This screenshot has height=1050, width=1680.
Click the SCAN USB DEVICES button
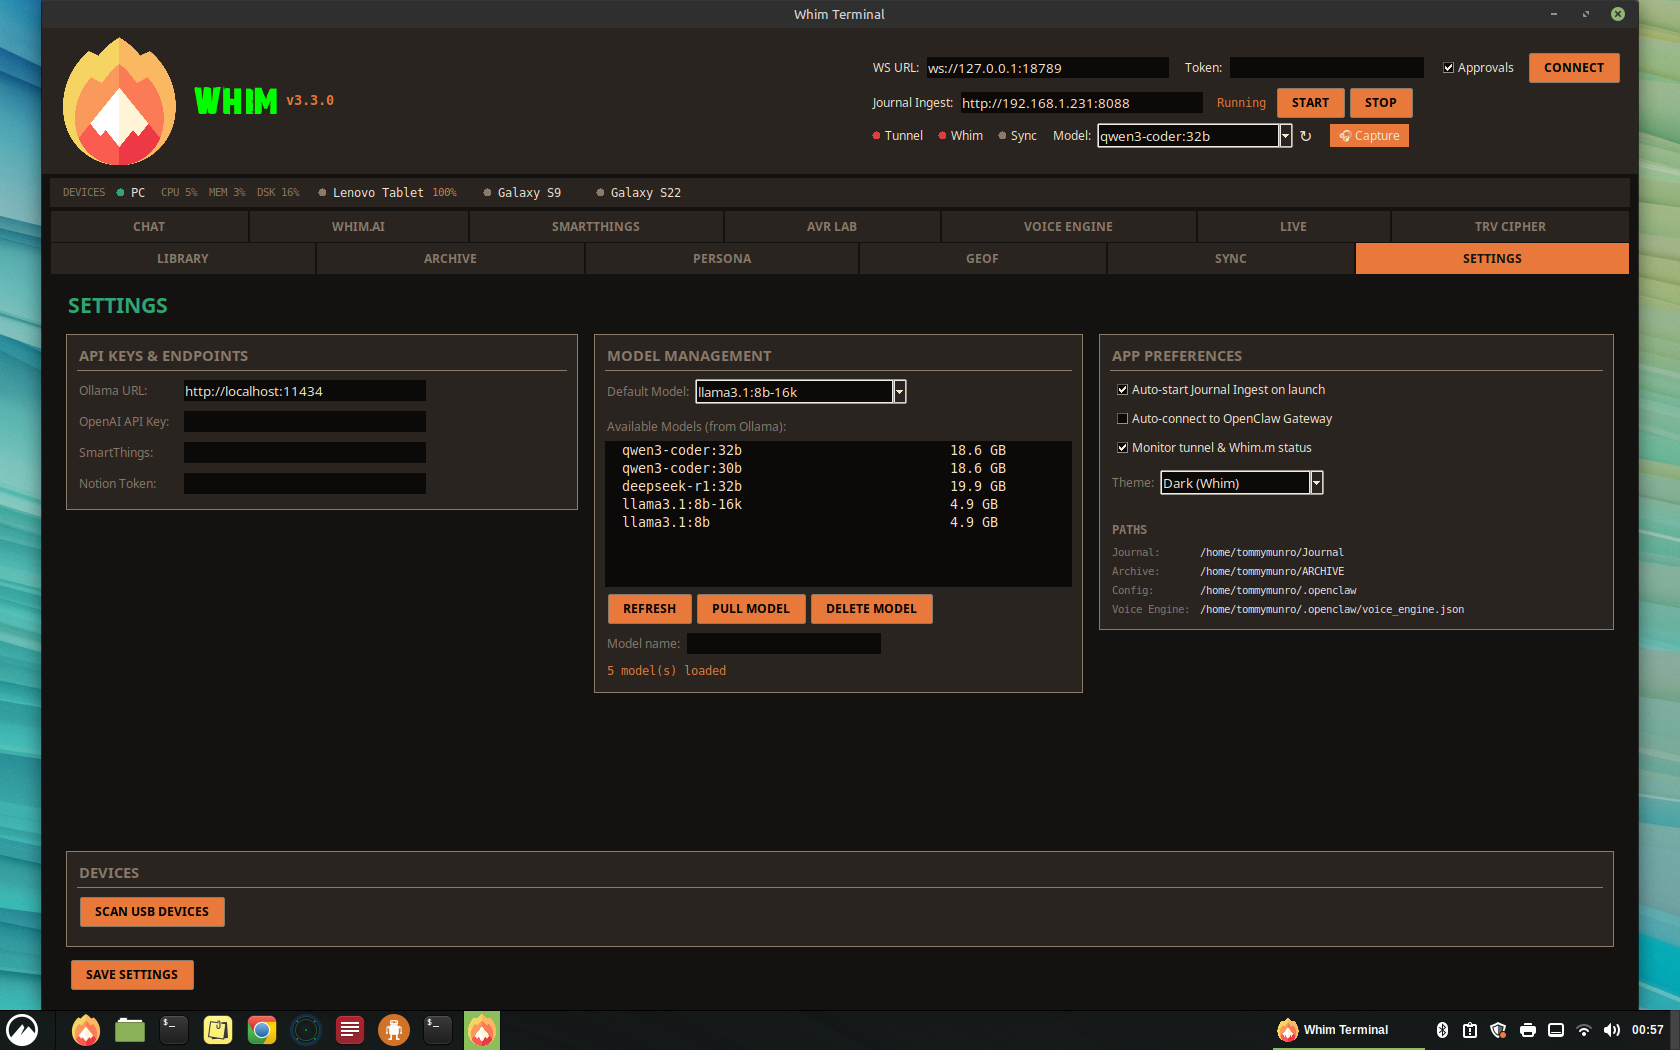tap(152, 911)
